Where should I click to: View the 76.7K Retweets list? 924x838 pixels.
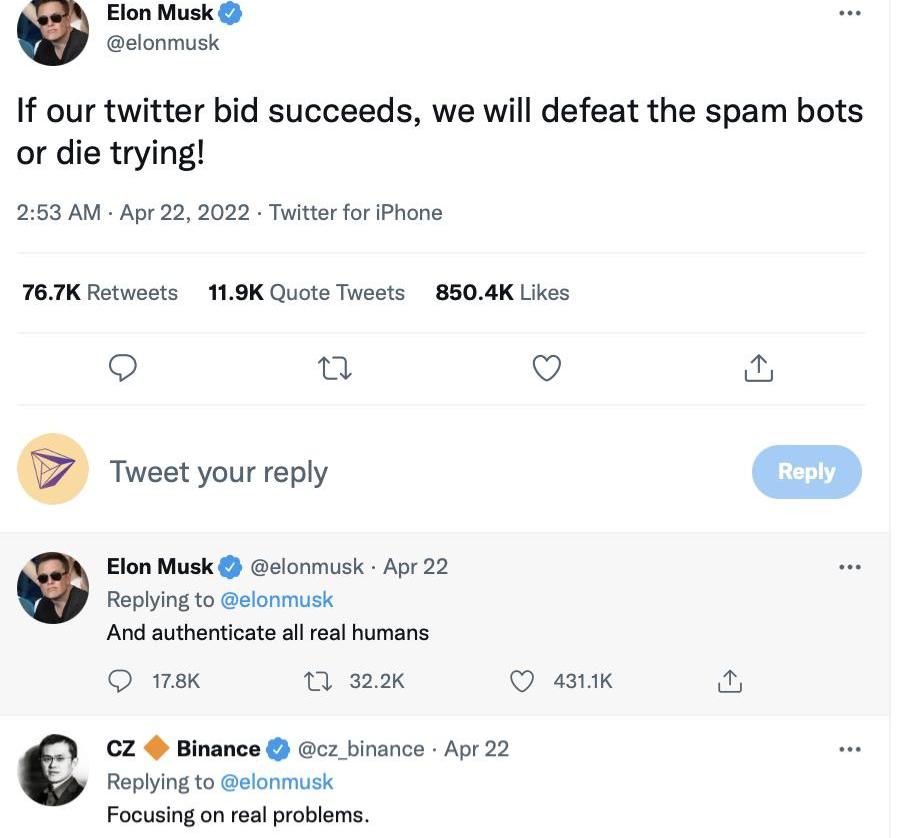pos(100,293)
